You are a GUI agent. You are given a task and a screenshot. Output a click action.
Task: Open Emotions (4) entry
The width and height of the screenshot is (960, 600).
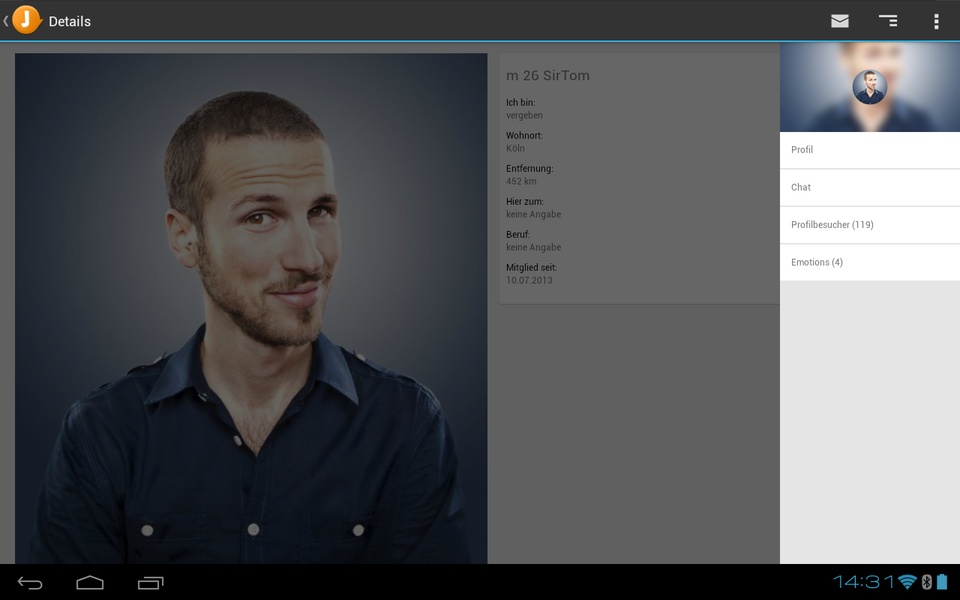tap(870, 262)
